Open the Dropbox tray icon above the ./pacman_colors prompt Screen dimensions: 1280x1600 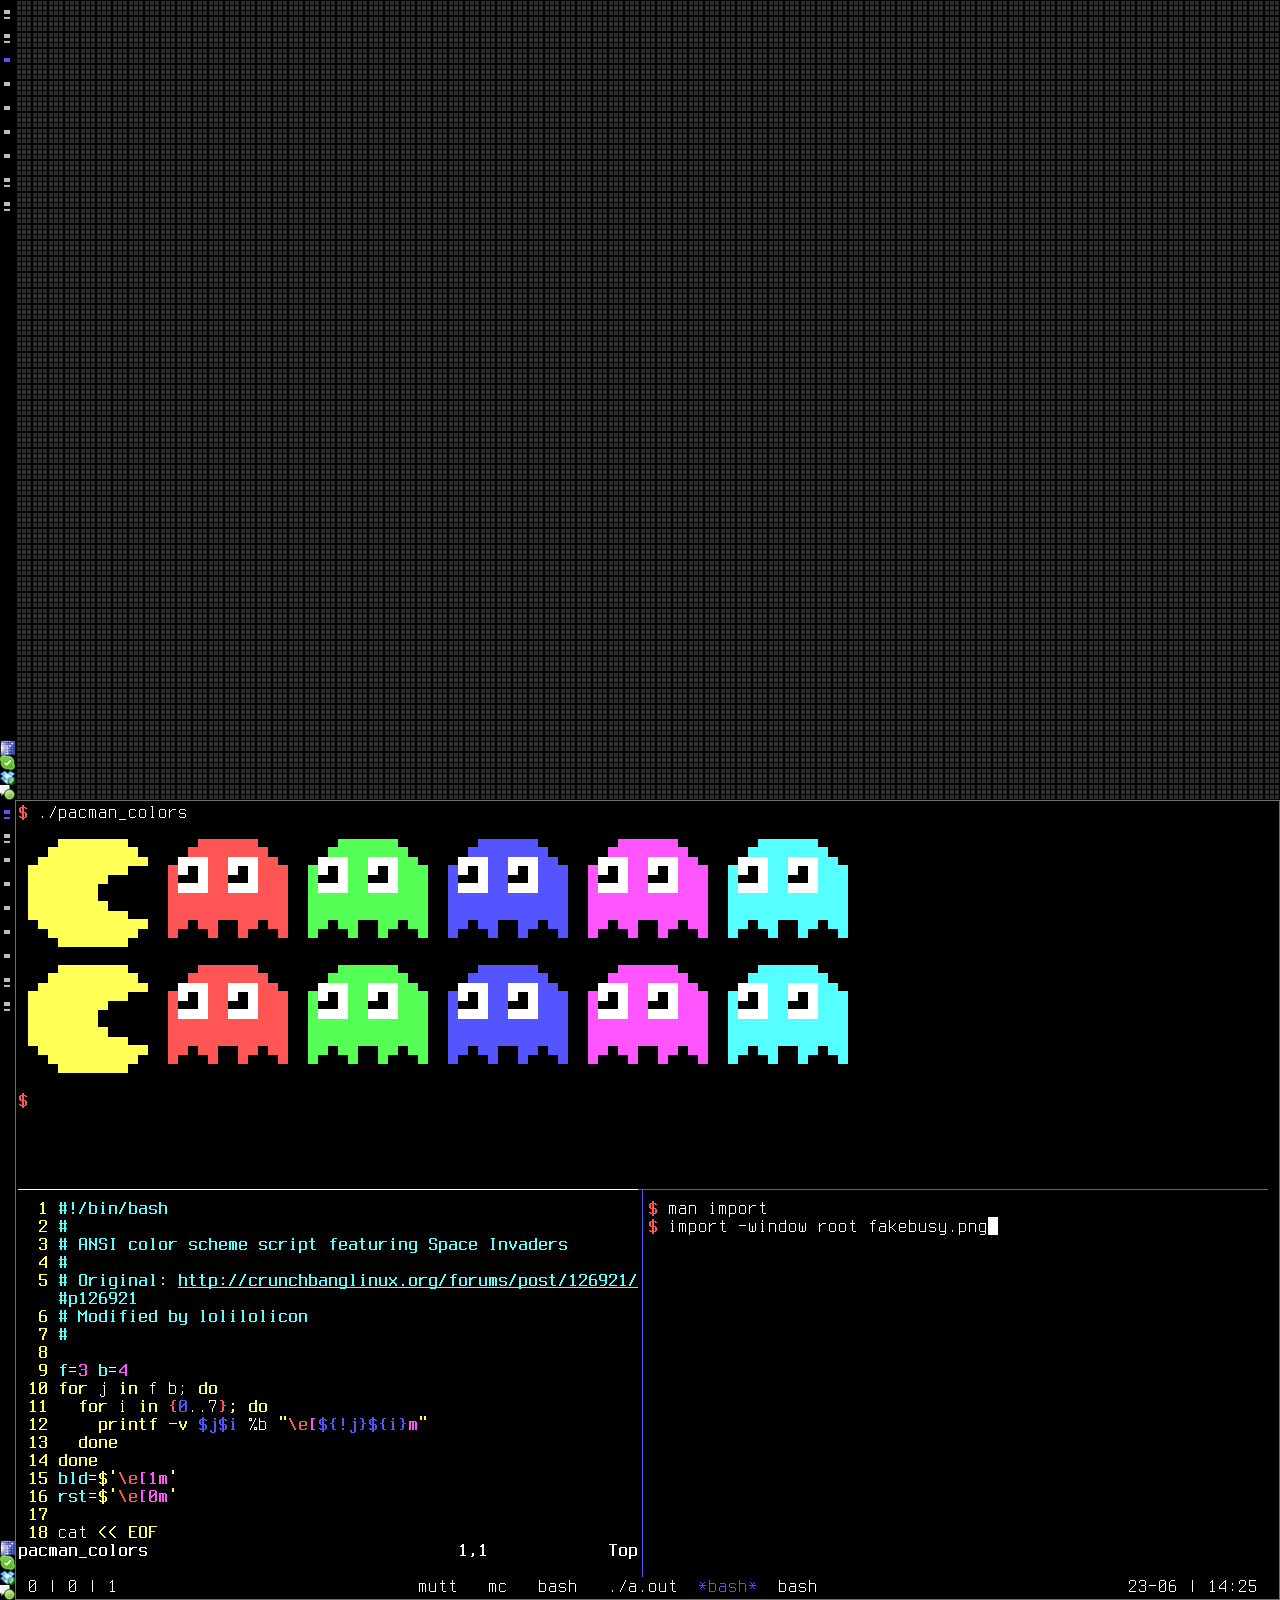7,777
